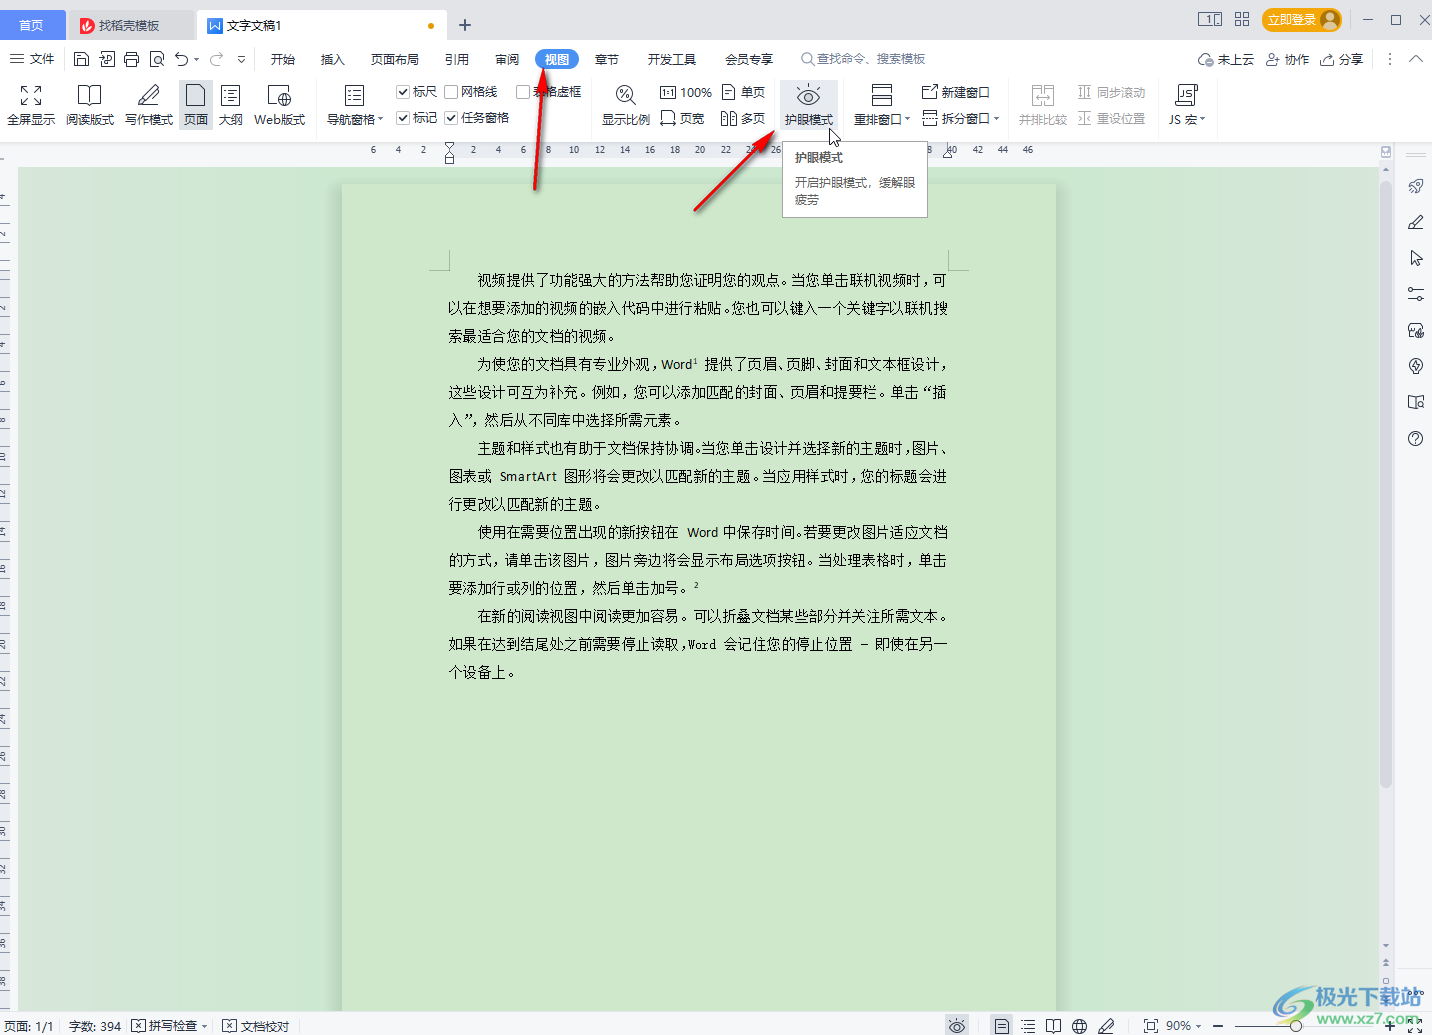1432x1035 pixels.
Task: Go to the 首页 home tab
Action: pyautogui.click(x=32, y=25)
